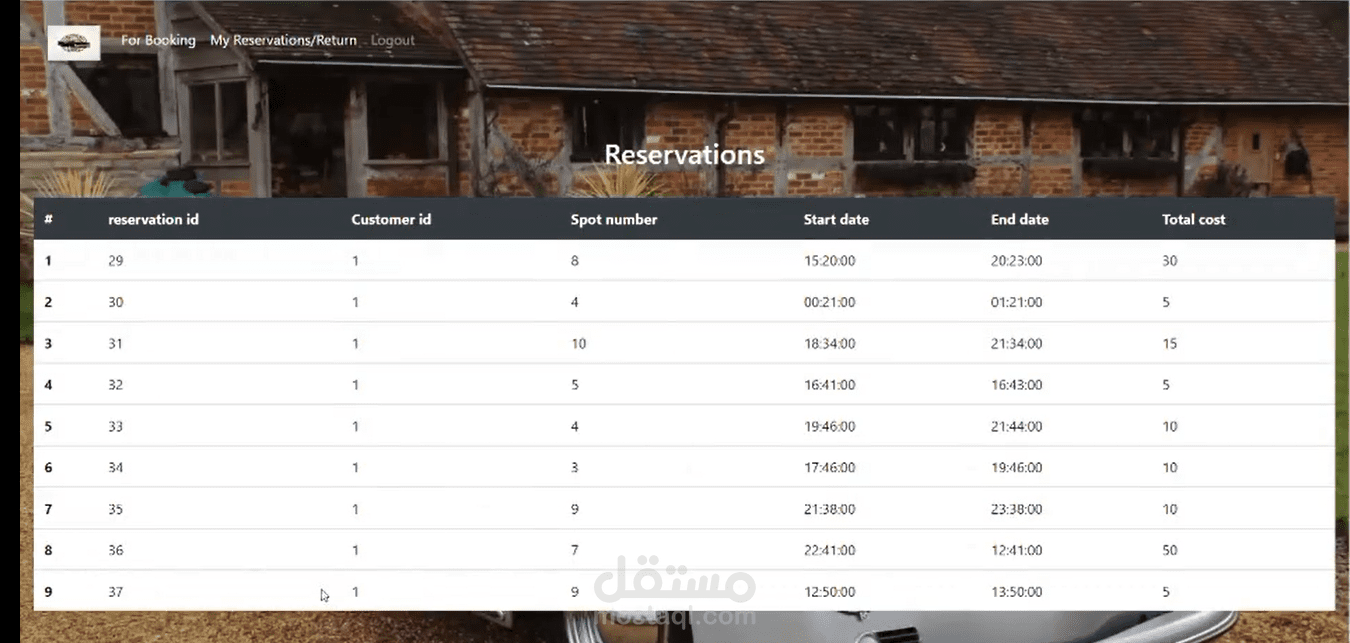Click start time 18:34:00
Image resolution: width=1350 pixels, height=643 pixels.
click(x=830, y=344)
